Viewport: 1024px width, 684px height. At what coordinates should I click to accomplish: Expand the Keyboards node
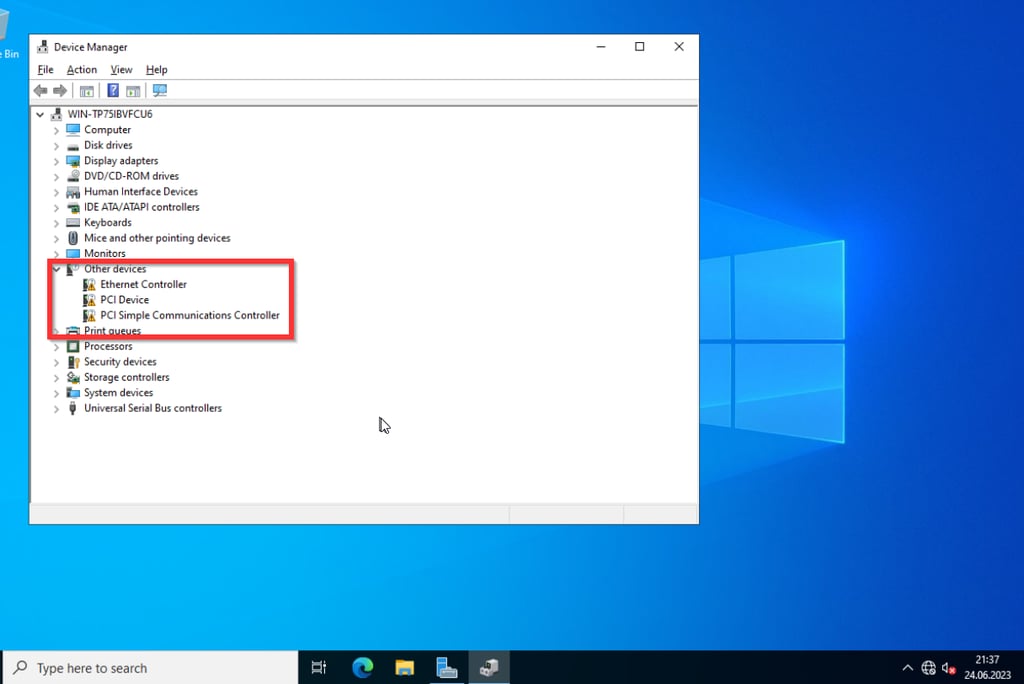[56, 223]
